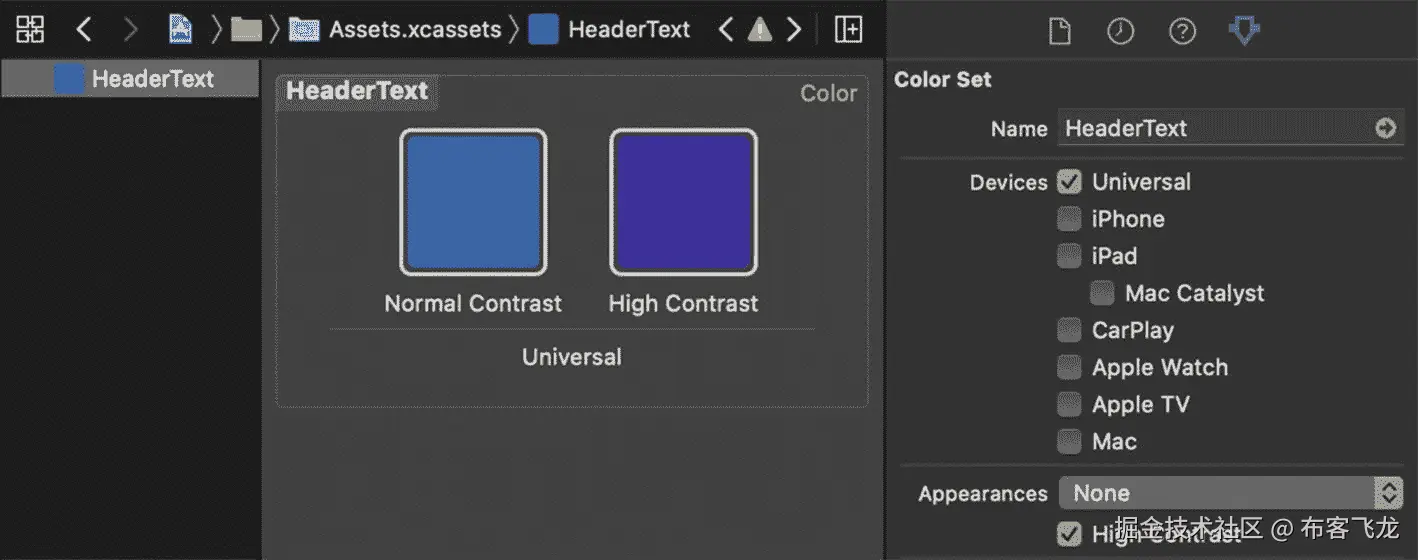Select HeaderText in the asset list

click(152, 79)
